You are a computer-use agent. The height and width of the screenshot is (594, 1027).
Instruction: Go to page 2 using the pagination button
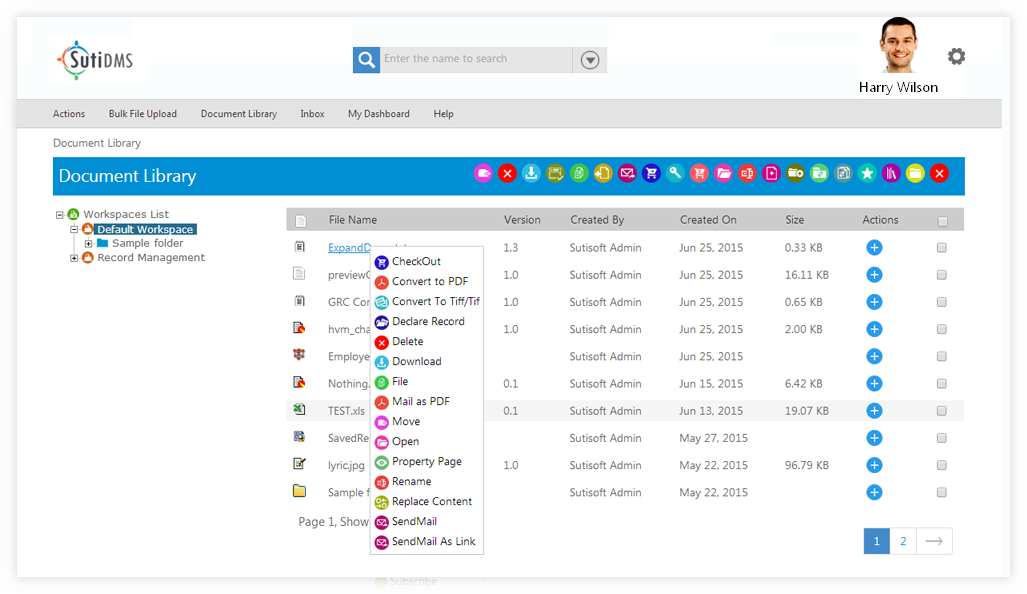[x=903, y=540]
